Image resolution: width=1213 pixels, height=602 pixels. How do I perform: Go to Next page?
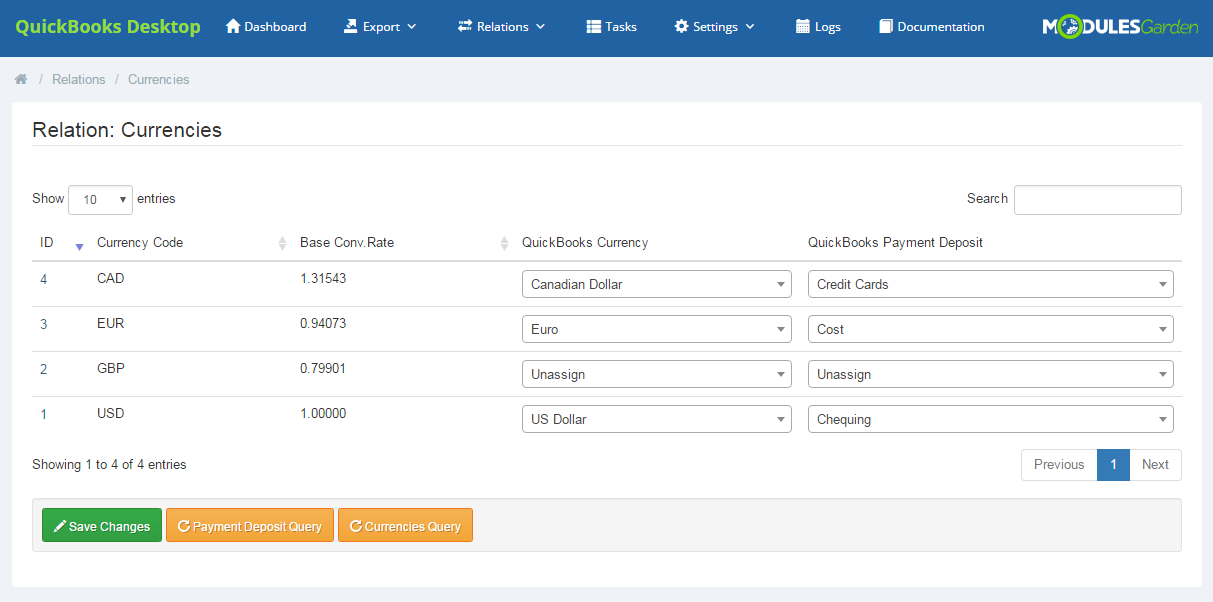coord(1155,465)
